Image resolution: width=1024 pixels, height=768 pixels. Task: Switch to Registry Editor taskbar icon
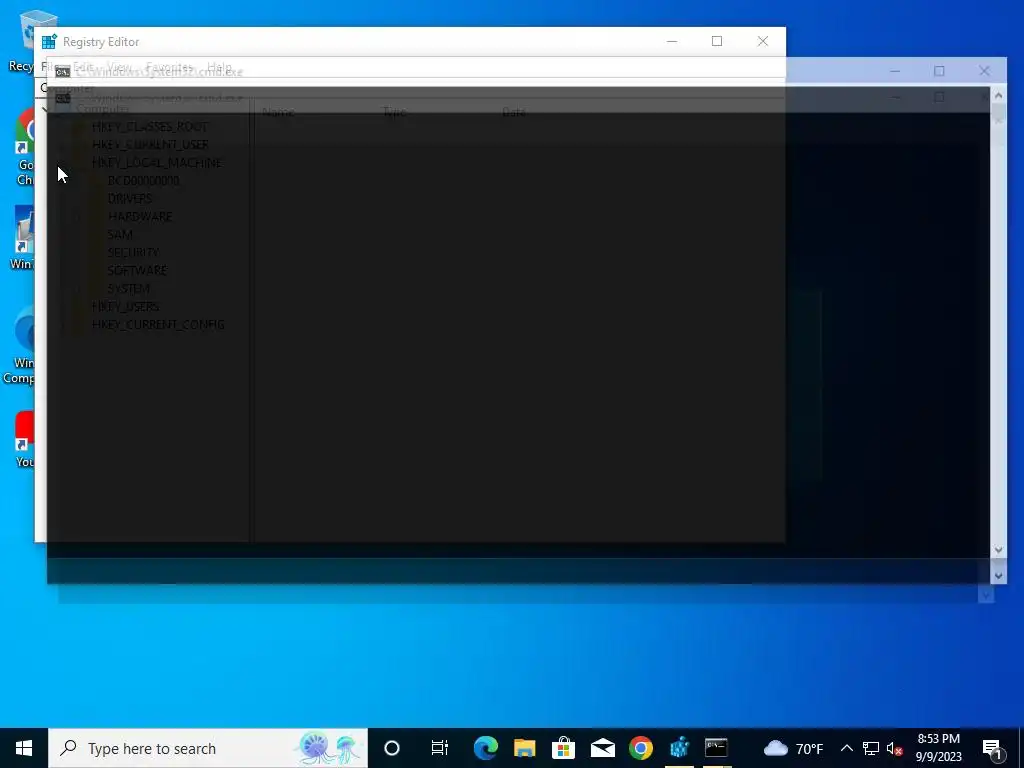(x=679, y=748)
